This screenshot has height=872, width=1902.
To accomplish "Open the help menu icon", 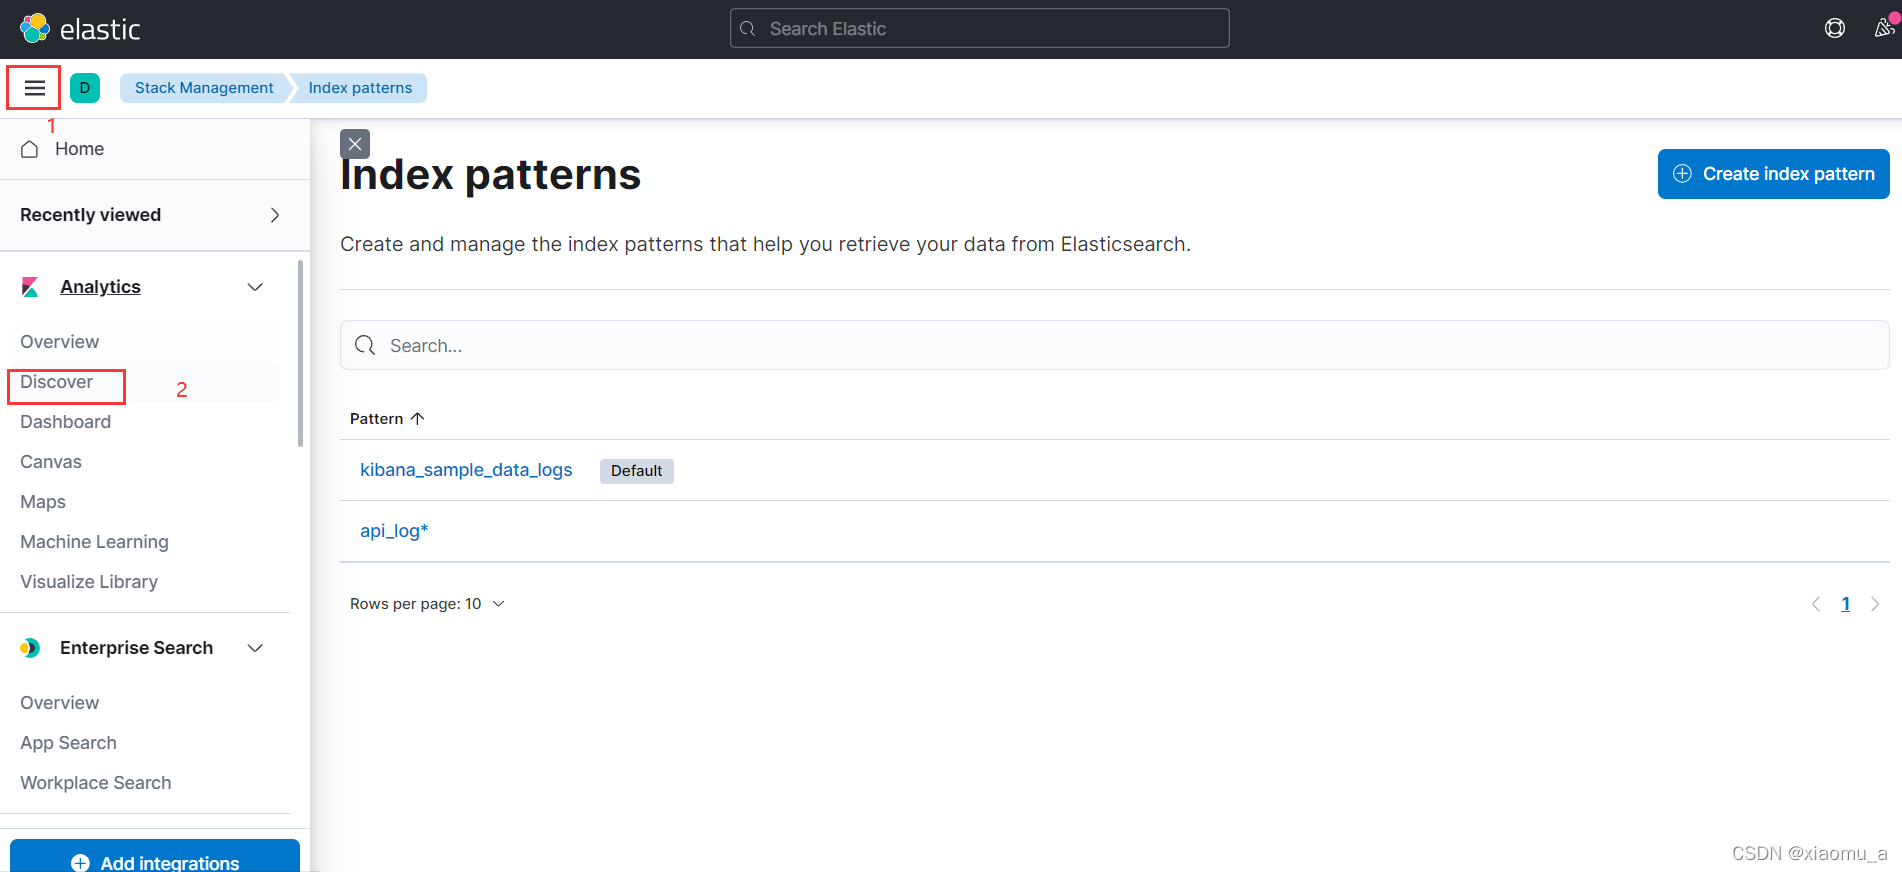I will 1835,28.
